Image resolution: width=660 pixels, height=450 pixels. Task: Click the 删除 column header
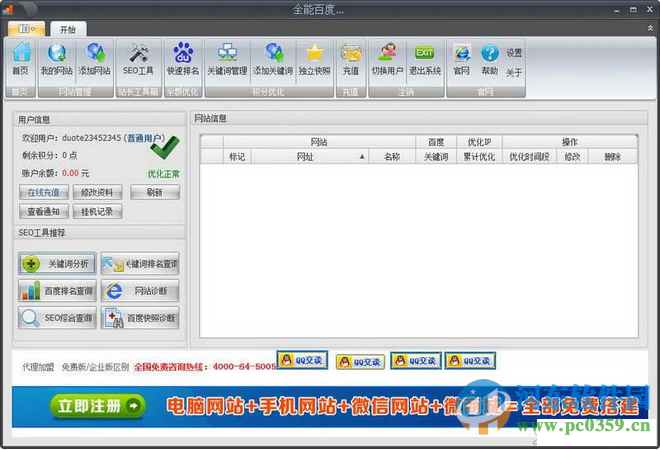(x=612, y=157)
